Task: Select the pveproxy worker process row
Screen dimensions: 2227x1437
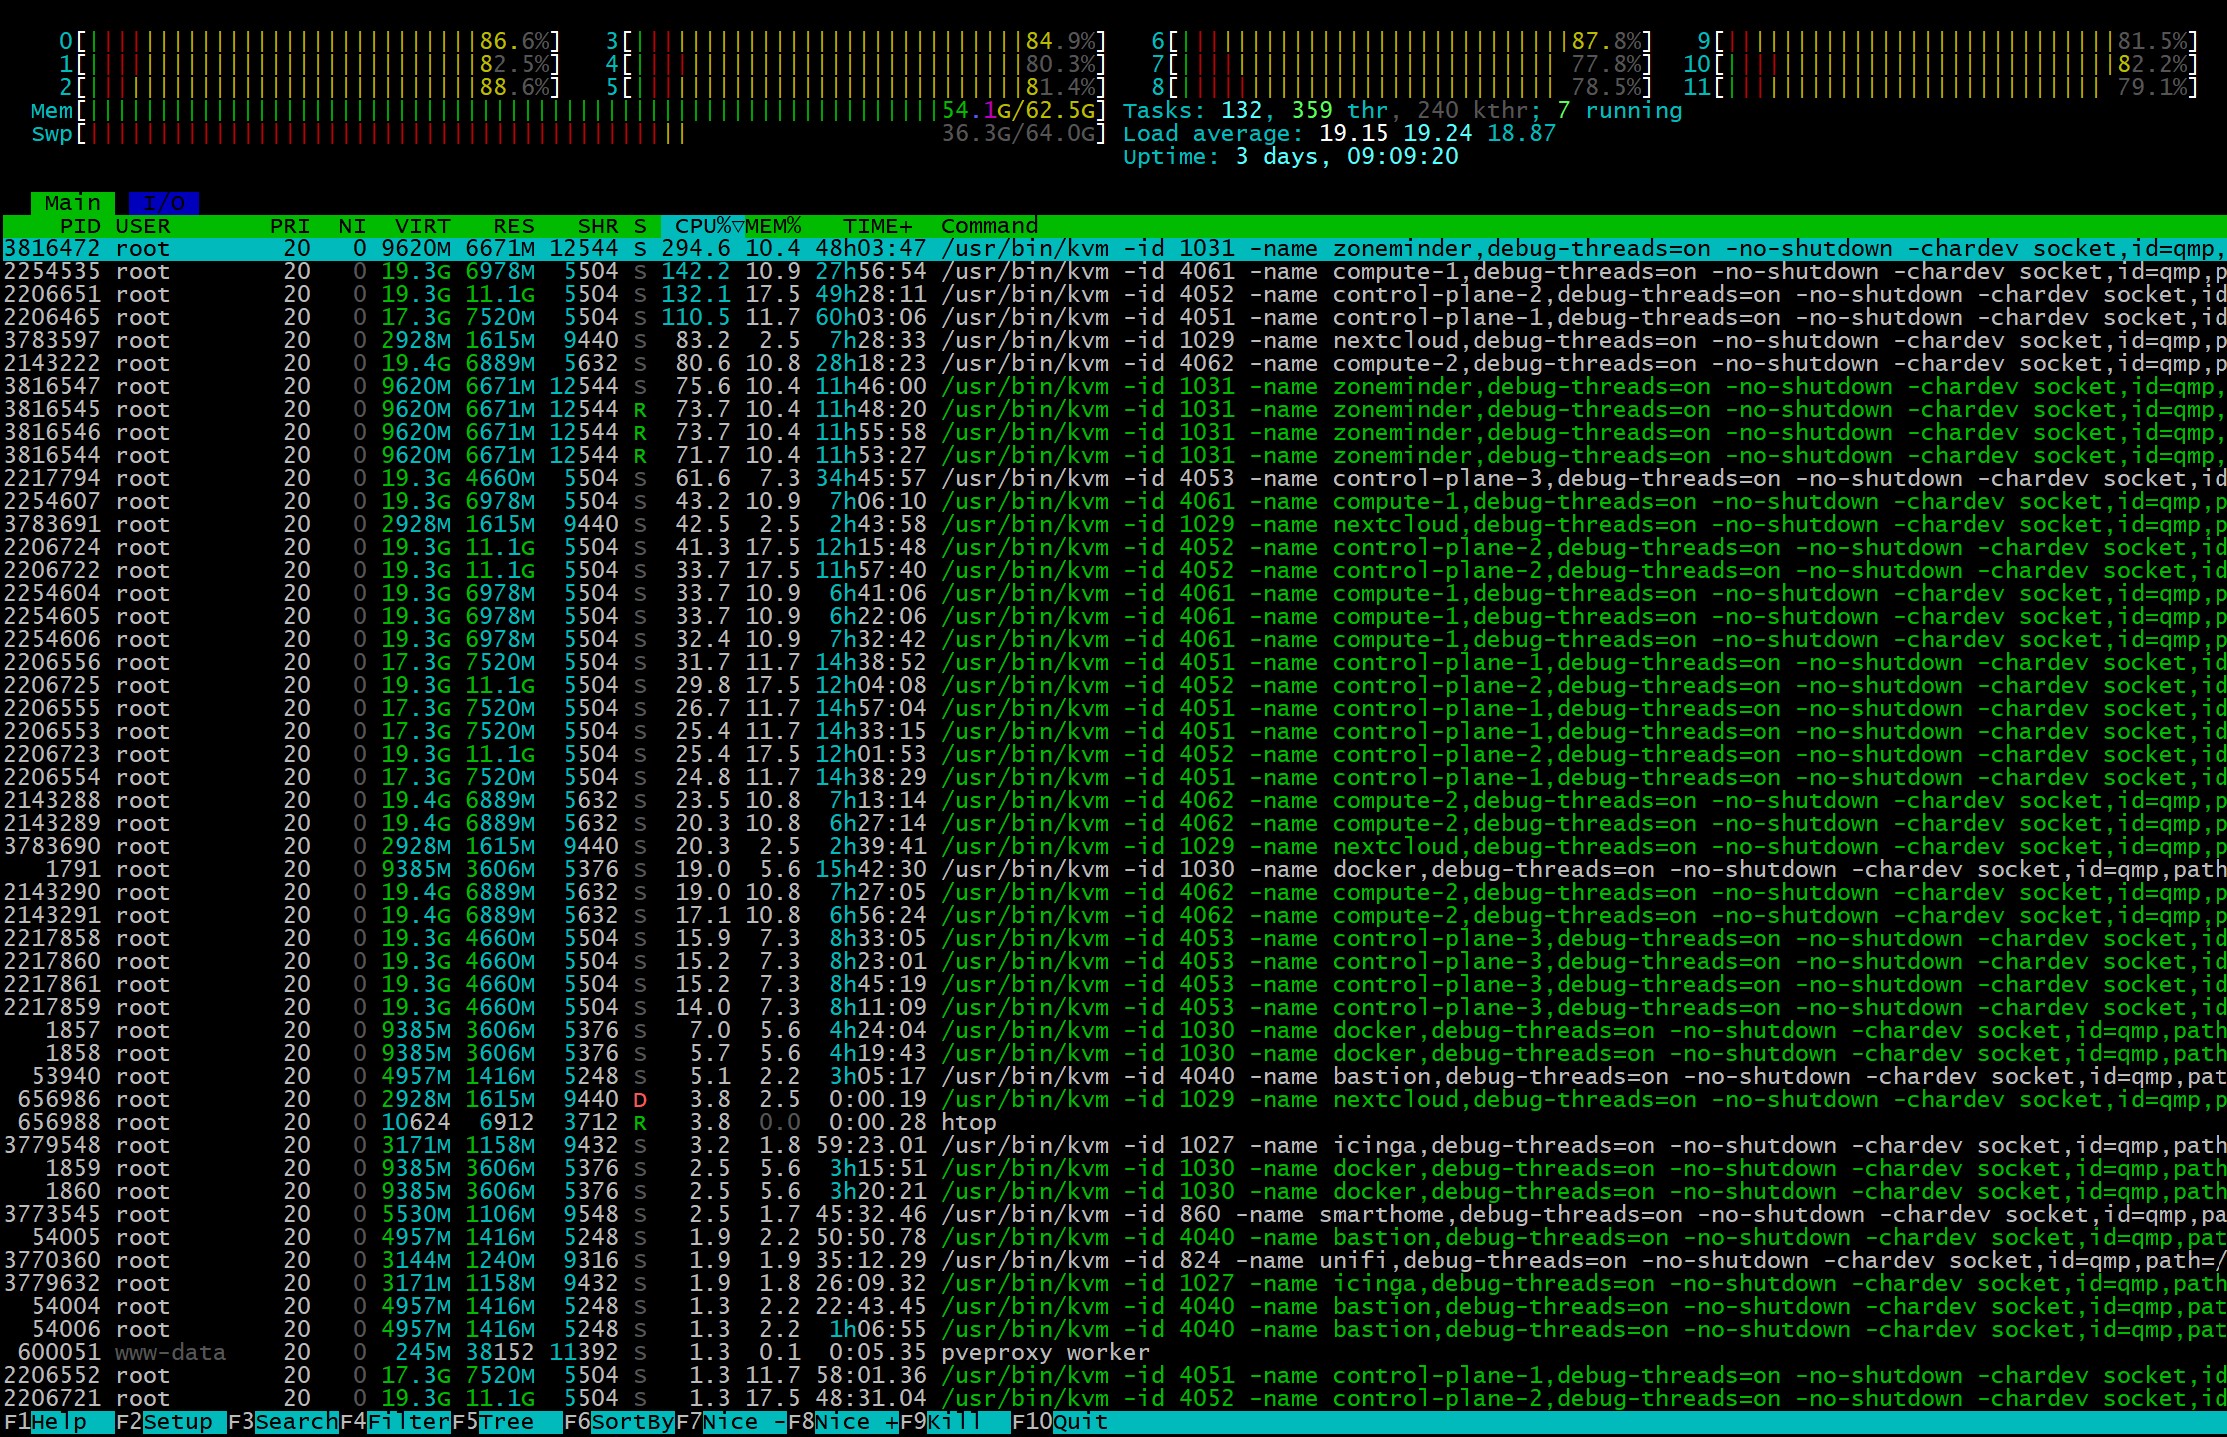Action: point(1044,1353)
